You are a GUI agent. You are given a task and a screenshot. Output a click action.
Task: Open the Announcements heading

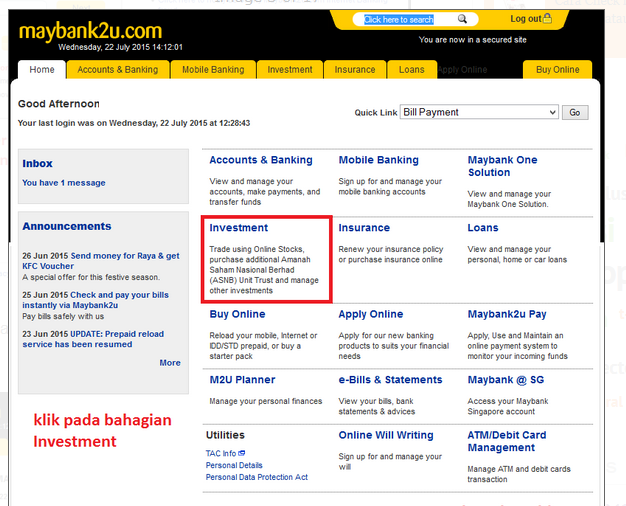tap(67, 226)
